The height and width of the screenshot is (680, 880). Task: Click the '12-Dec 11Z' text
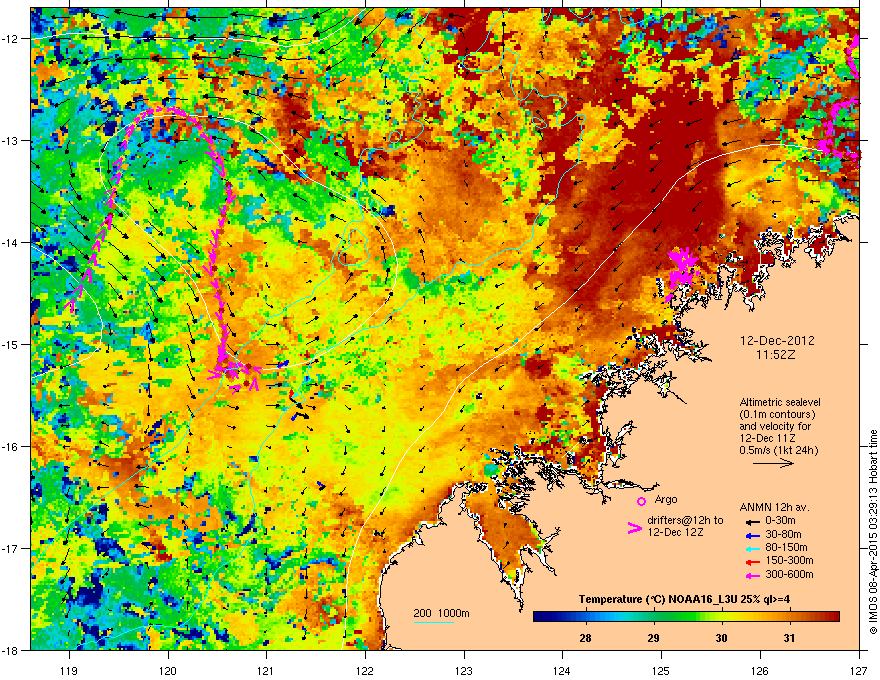767,438
